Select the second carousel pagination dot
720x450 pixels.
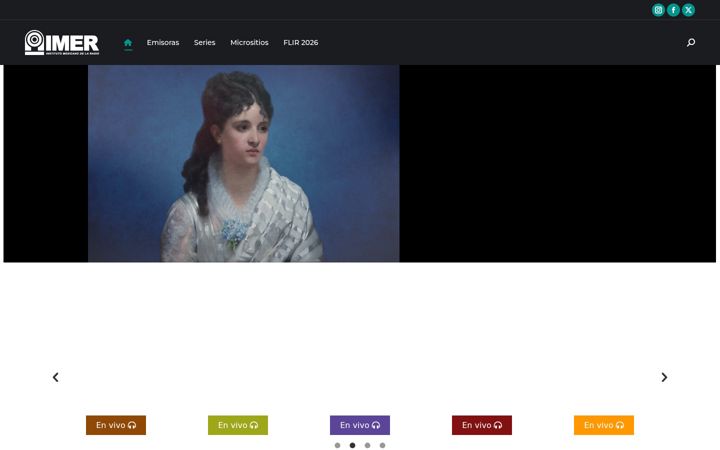pos(352,445)
